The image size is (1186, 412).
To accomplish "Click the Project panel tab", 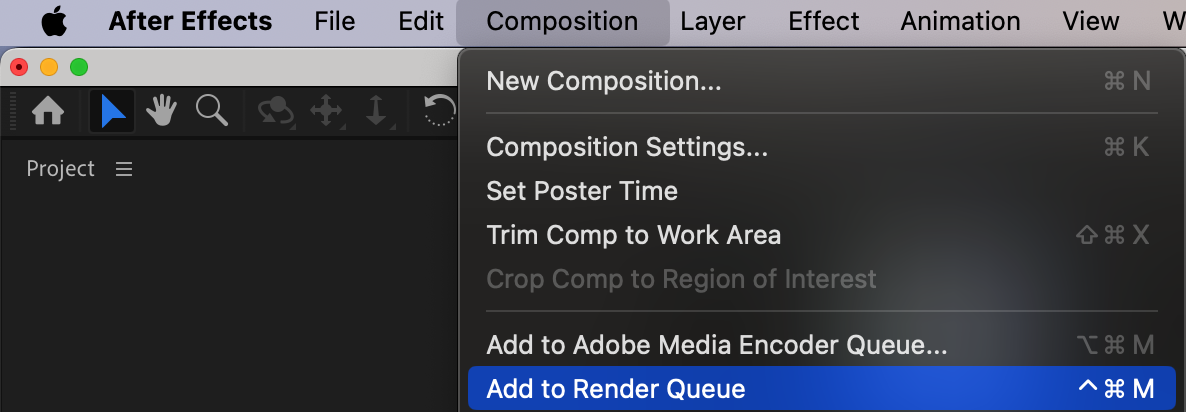I will [x=61, y=170].
